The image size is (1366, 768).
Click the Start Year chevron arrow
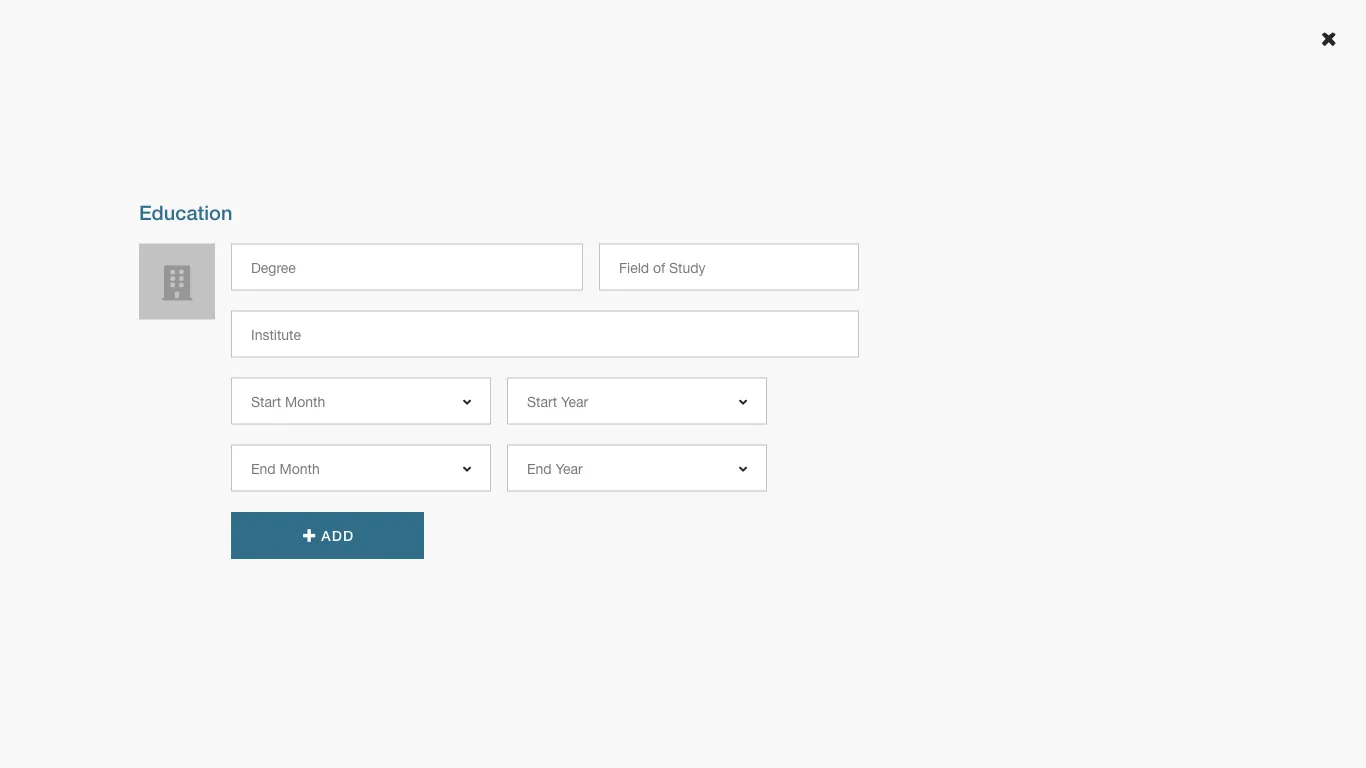[743, 402]
